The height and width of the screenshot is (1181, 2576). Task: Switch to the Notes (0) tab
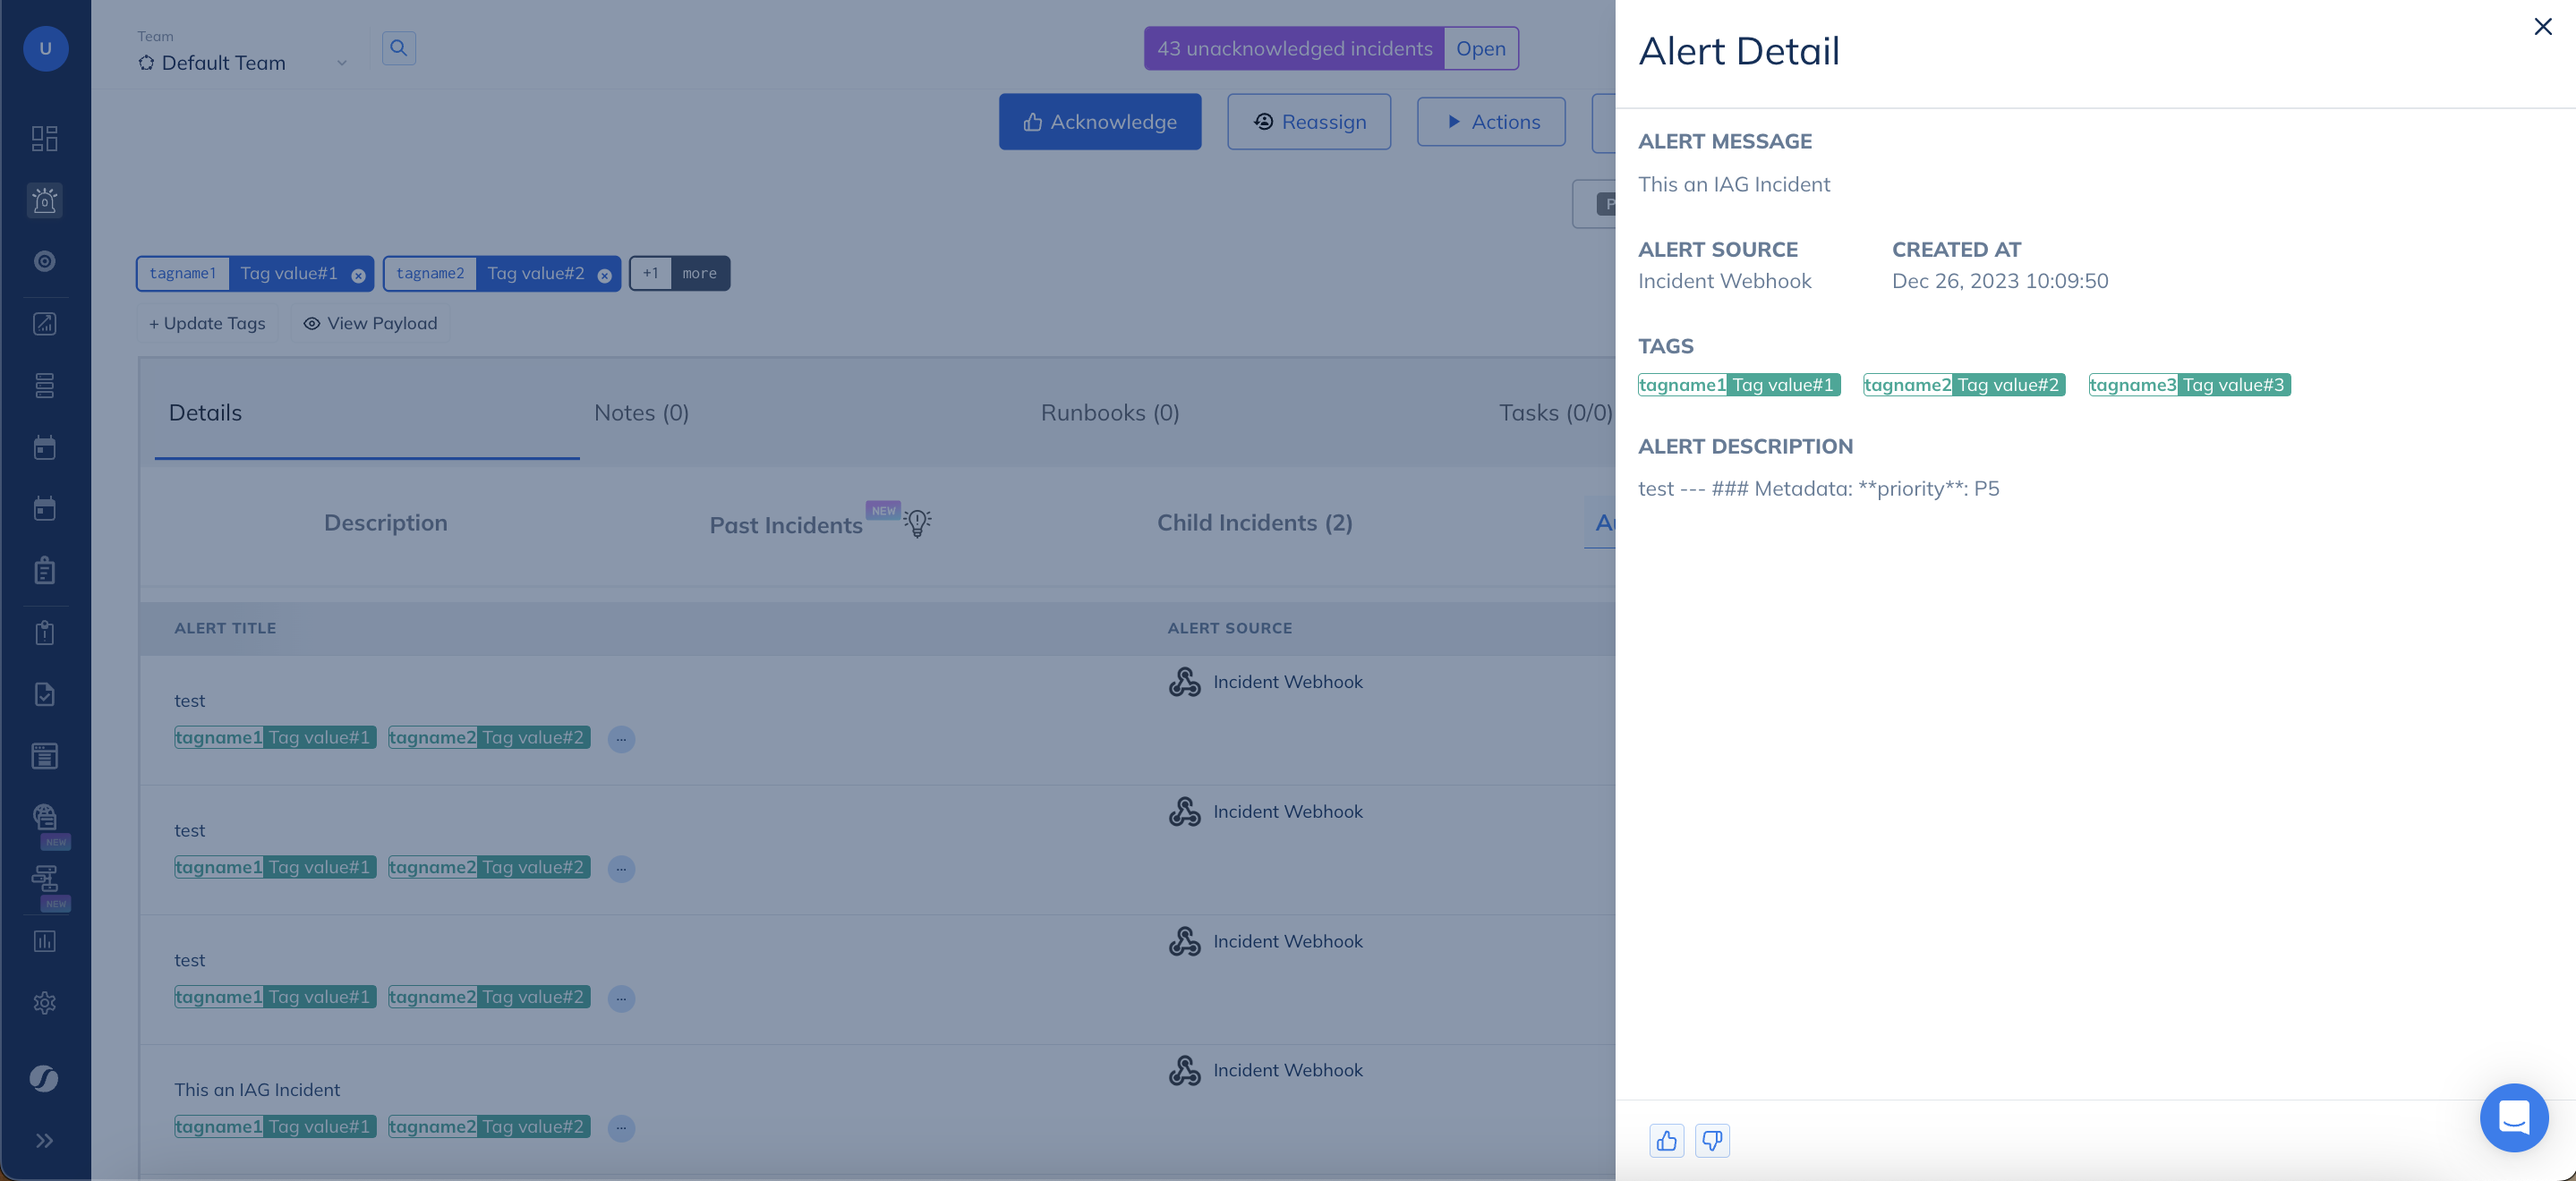click(641, 412)
